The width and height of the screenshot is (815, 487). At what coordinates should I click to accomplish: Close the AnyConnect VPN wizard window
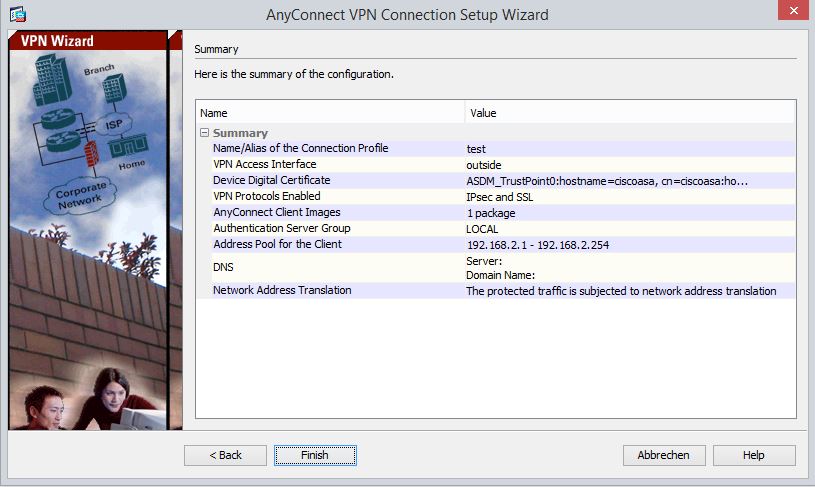click(x=793, y=10)
